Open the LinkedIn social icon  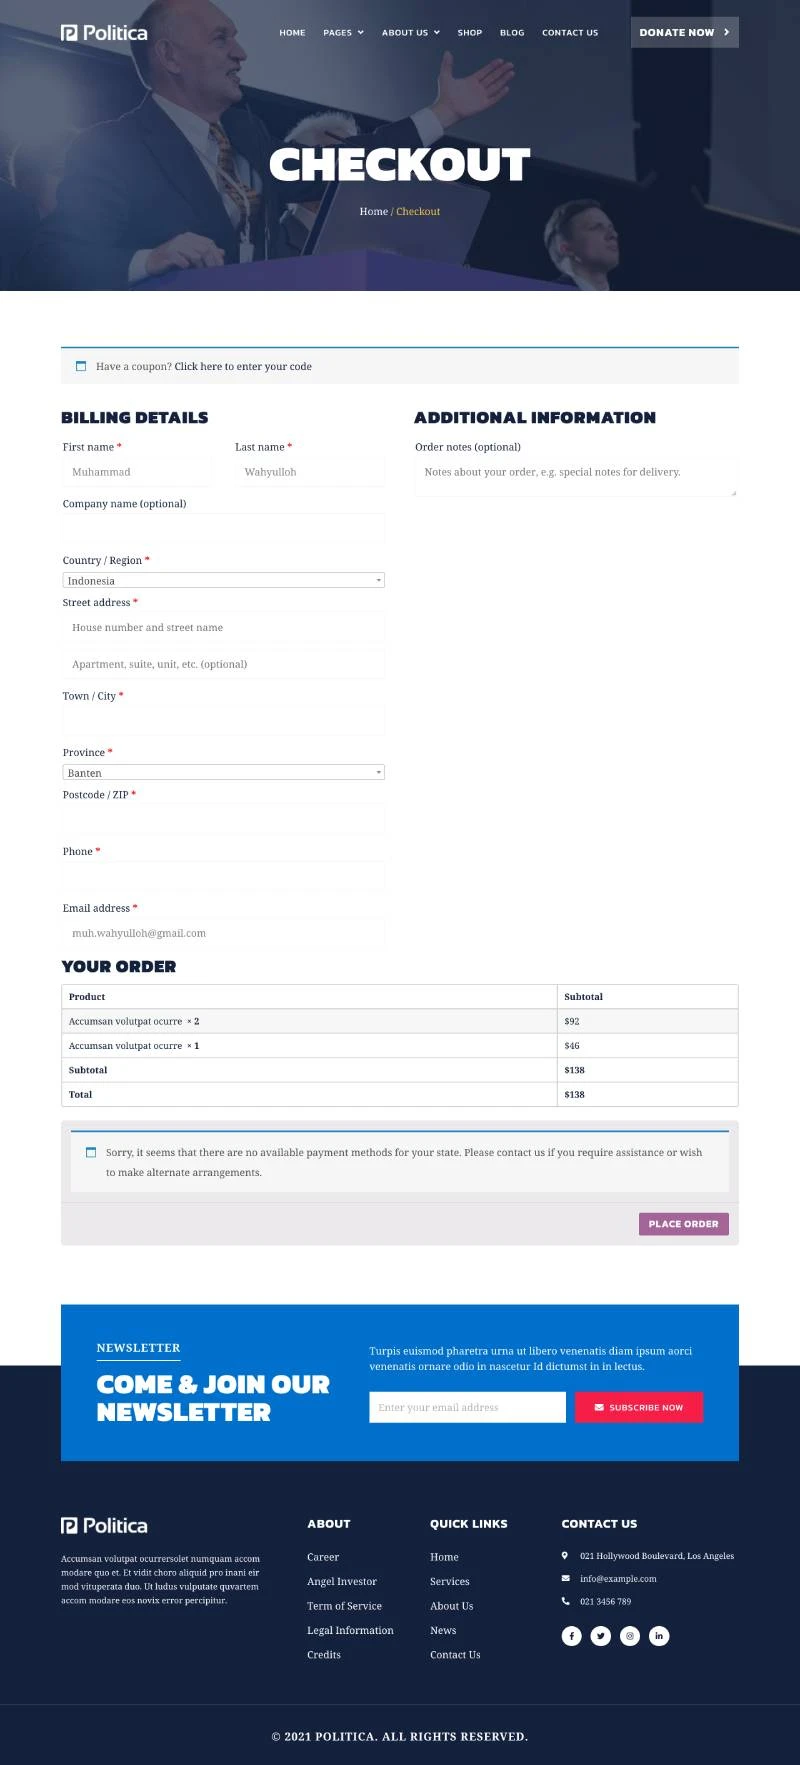point(659,1636)
